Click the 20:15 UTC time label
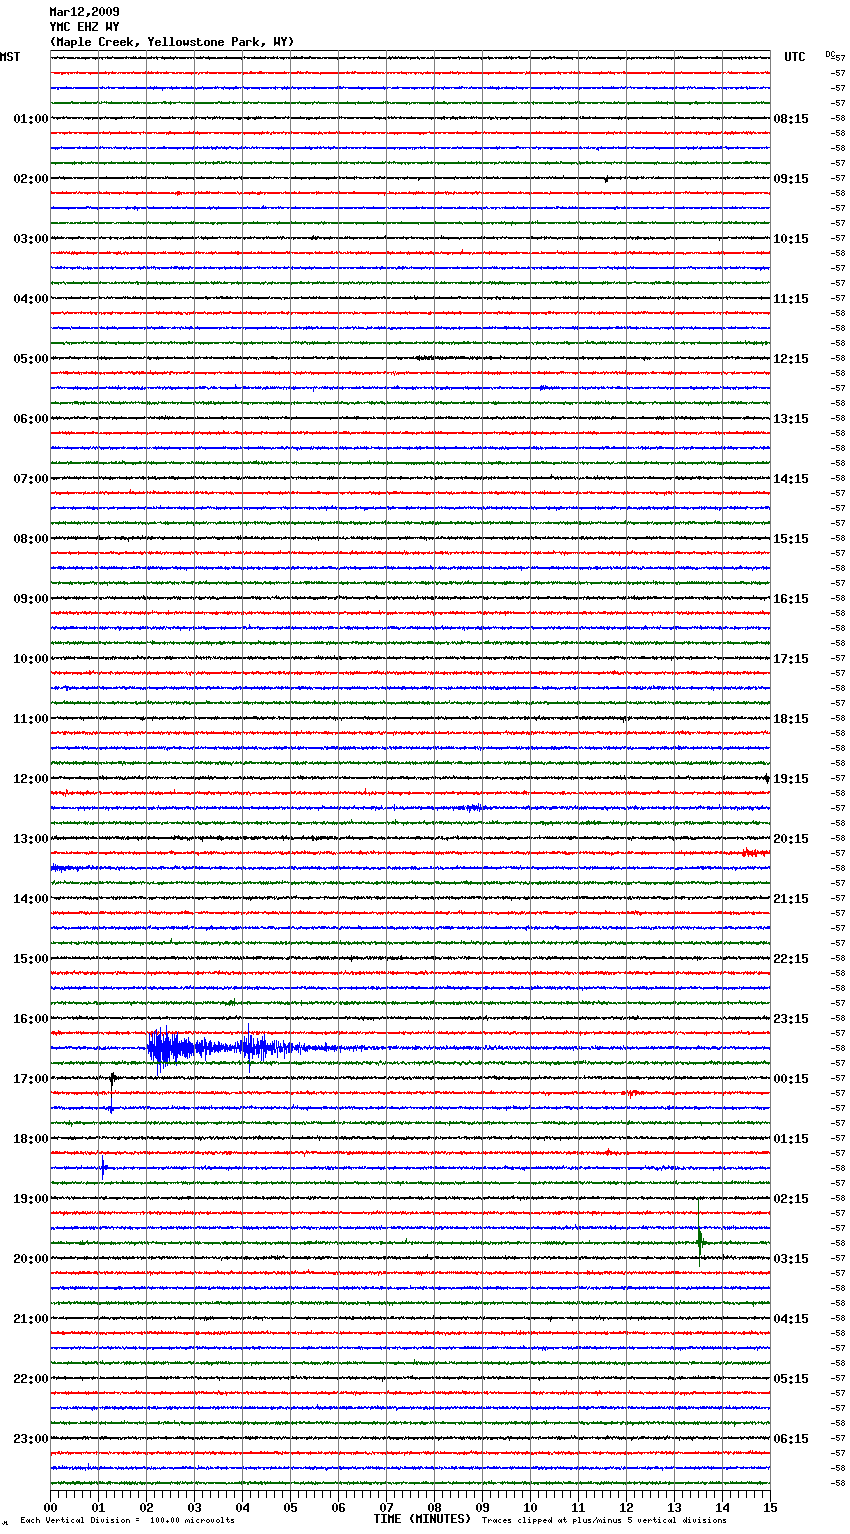This screenshot has width=850, height=1534. pyautogui.click(x=791, y=839)
